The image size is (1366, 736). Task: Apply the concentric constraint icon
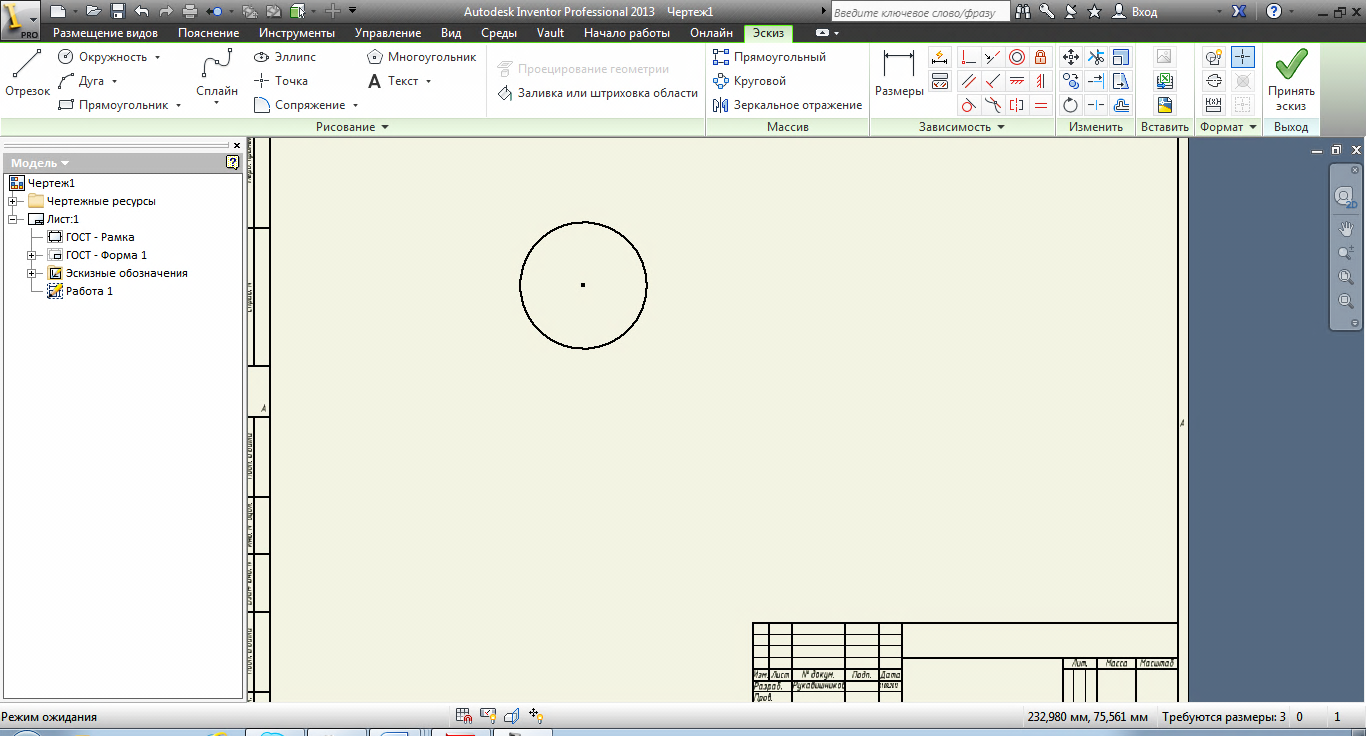(1017, 57)
